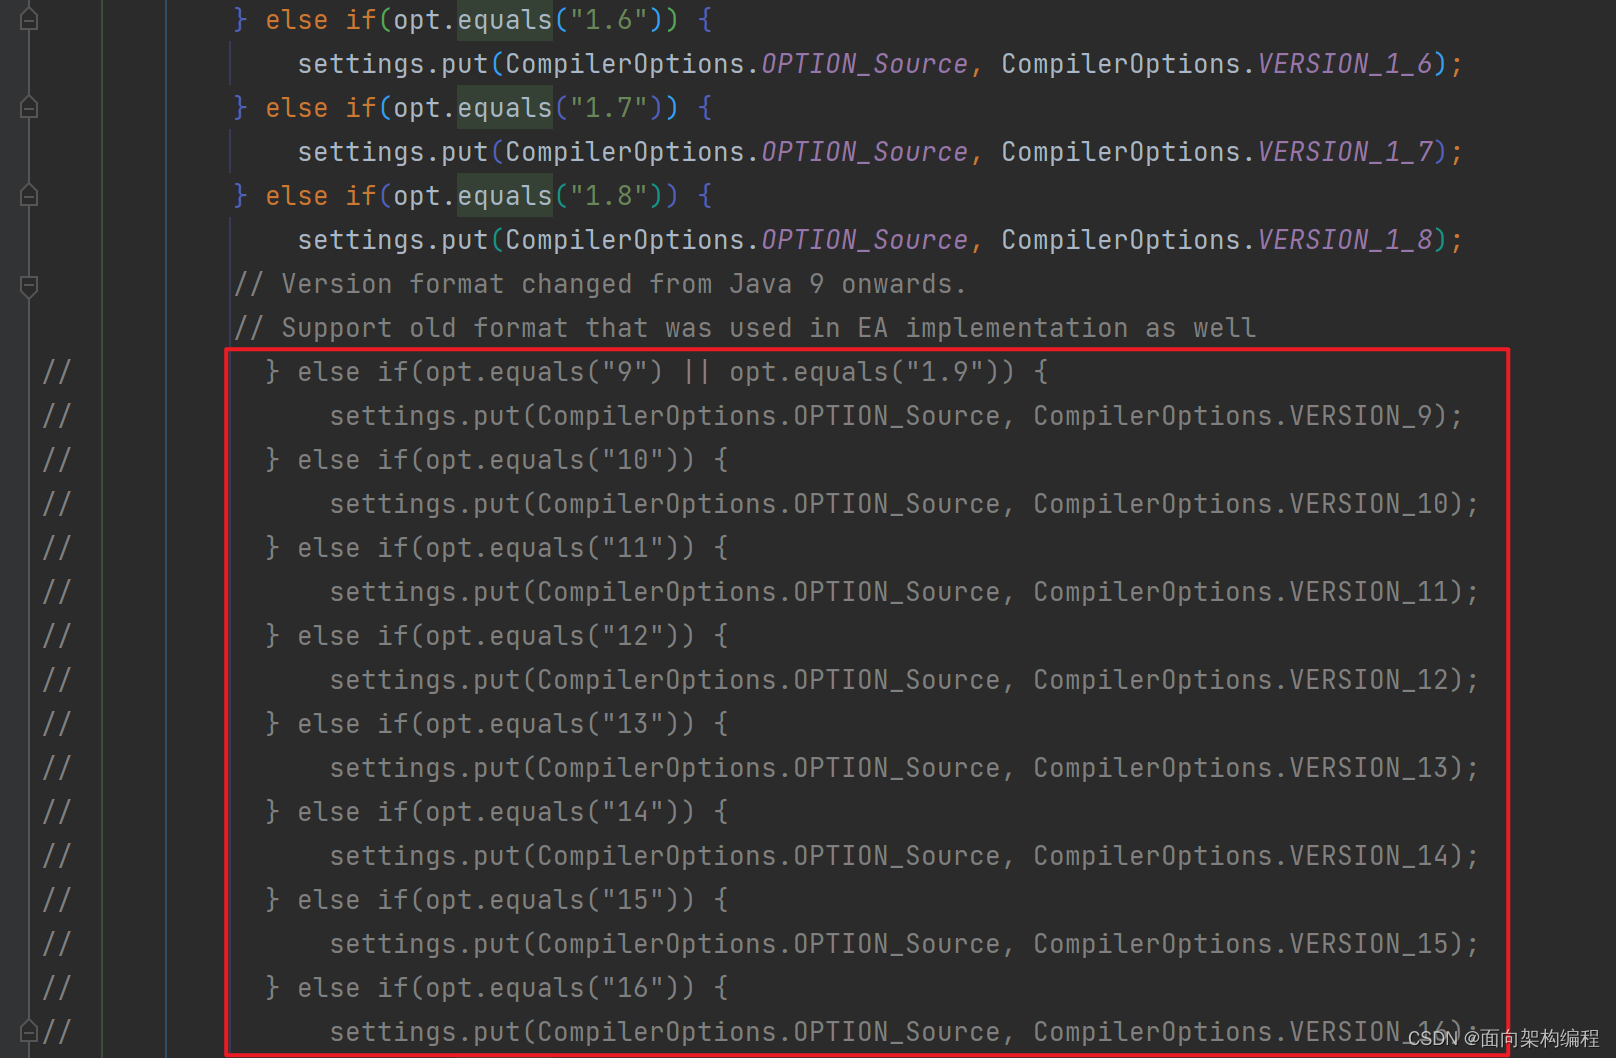Place cursor on VERSION_1_6 constant

1345,64
